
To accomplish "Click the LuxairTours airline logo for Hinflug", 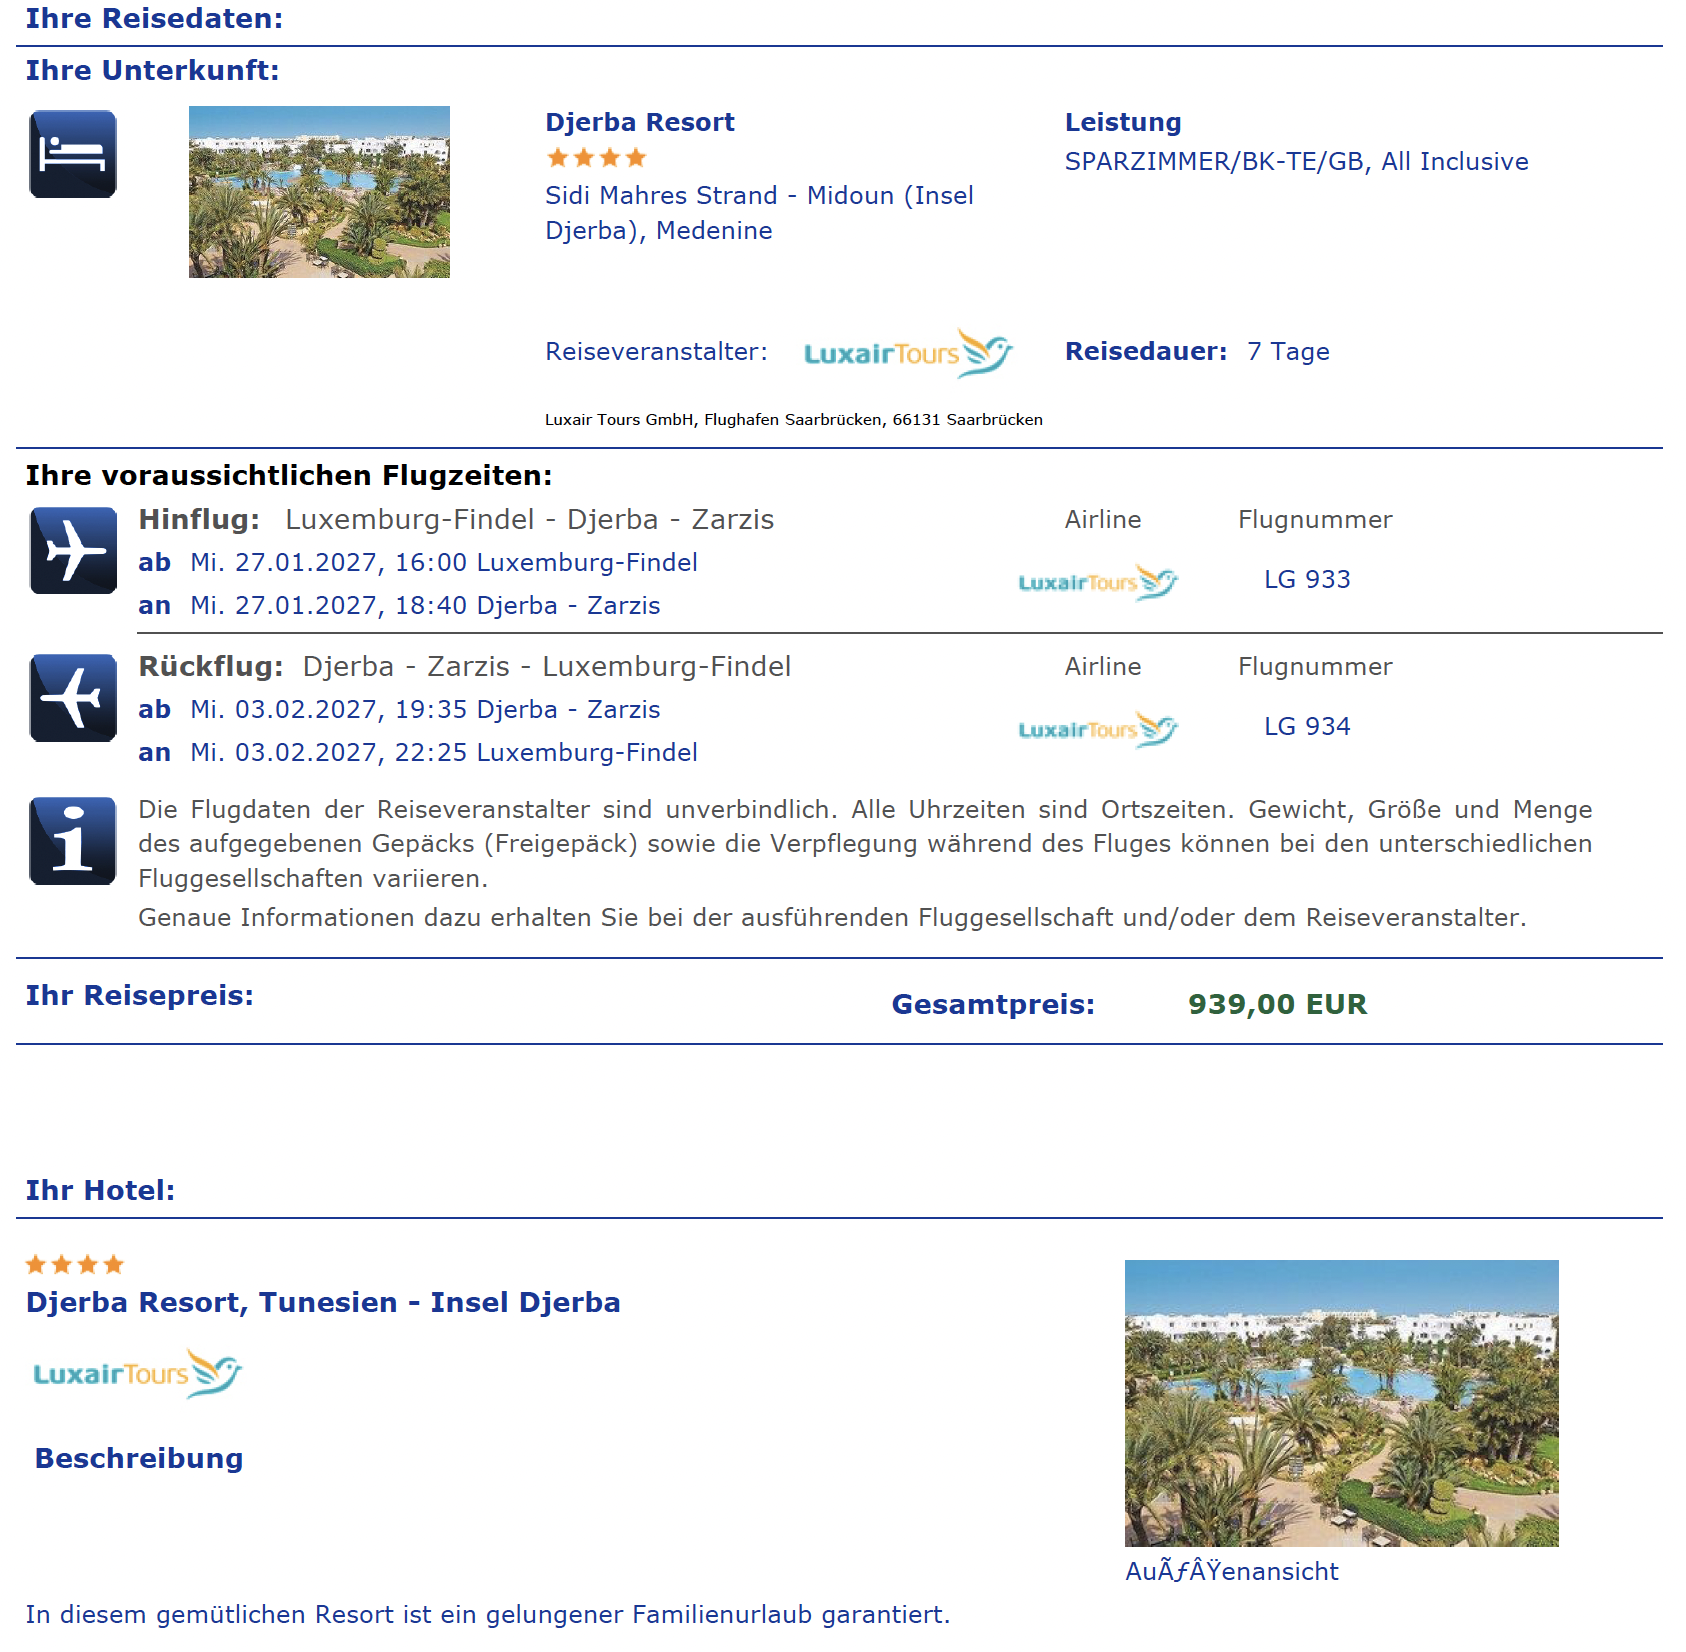I will 1098,582.
